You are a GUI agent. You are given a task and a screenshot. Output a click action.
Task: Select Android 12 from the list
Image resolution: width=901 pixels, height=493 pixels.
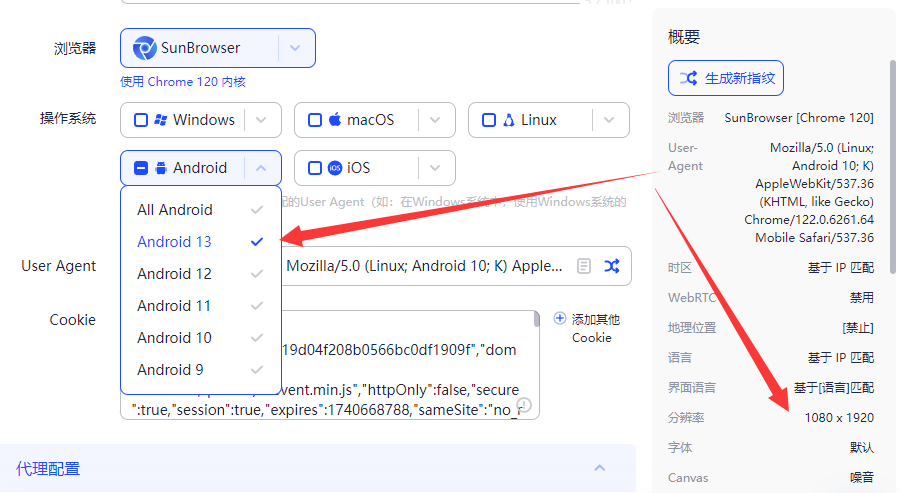click(175, 274)
